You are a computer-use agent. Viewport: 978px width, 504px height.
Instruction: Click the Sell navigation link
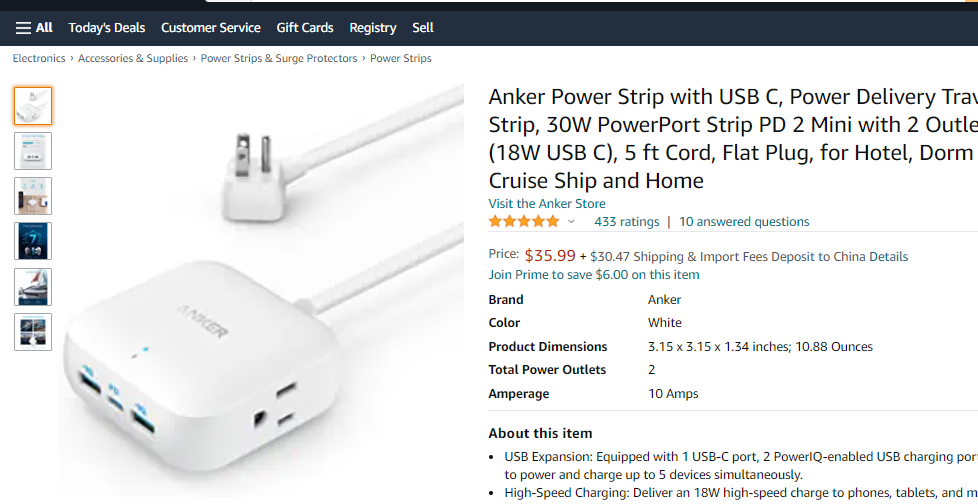423,28
